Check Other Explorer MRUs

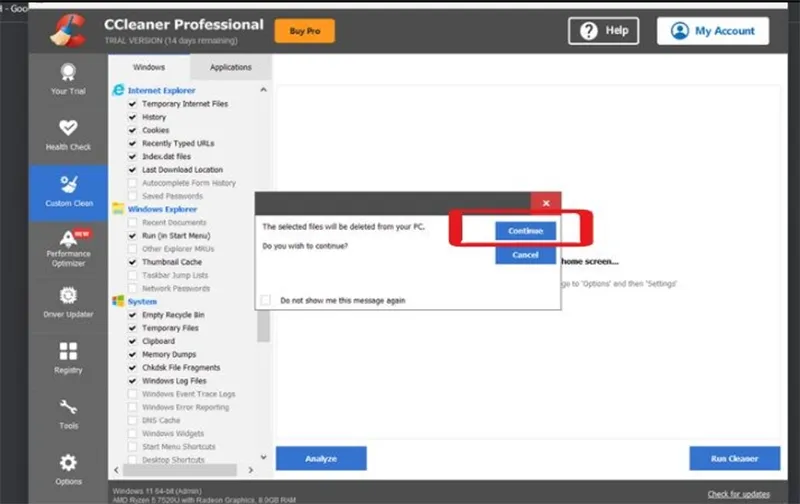coord(132,249)
